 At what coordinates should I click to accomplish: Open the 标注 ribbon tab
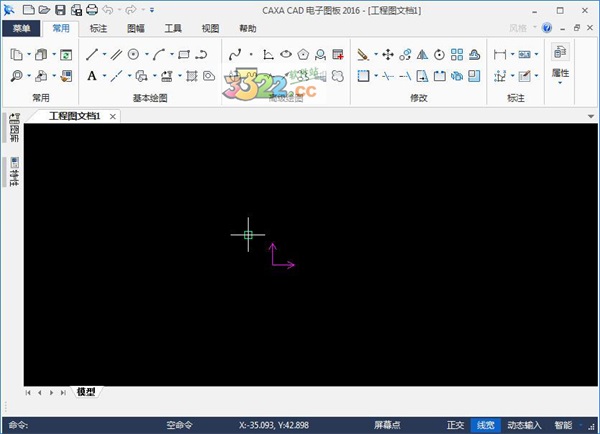(x=98, y=29)
